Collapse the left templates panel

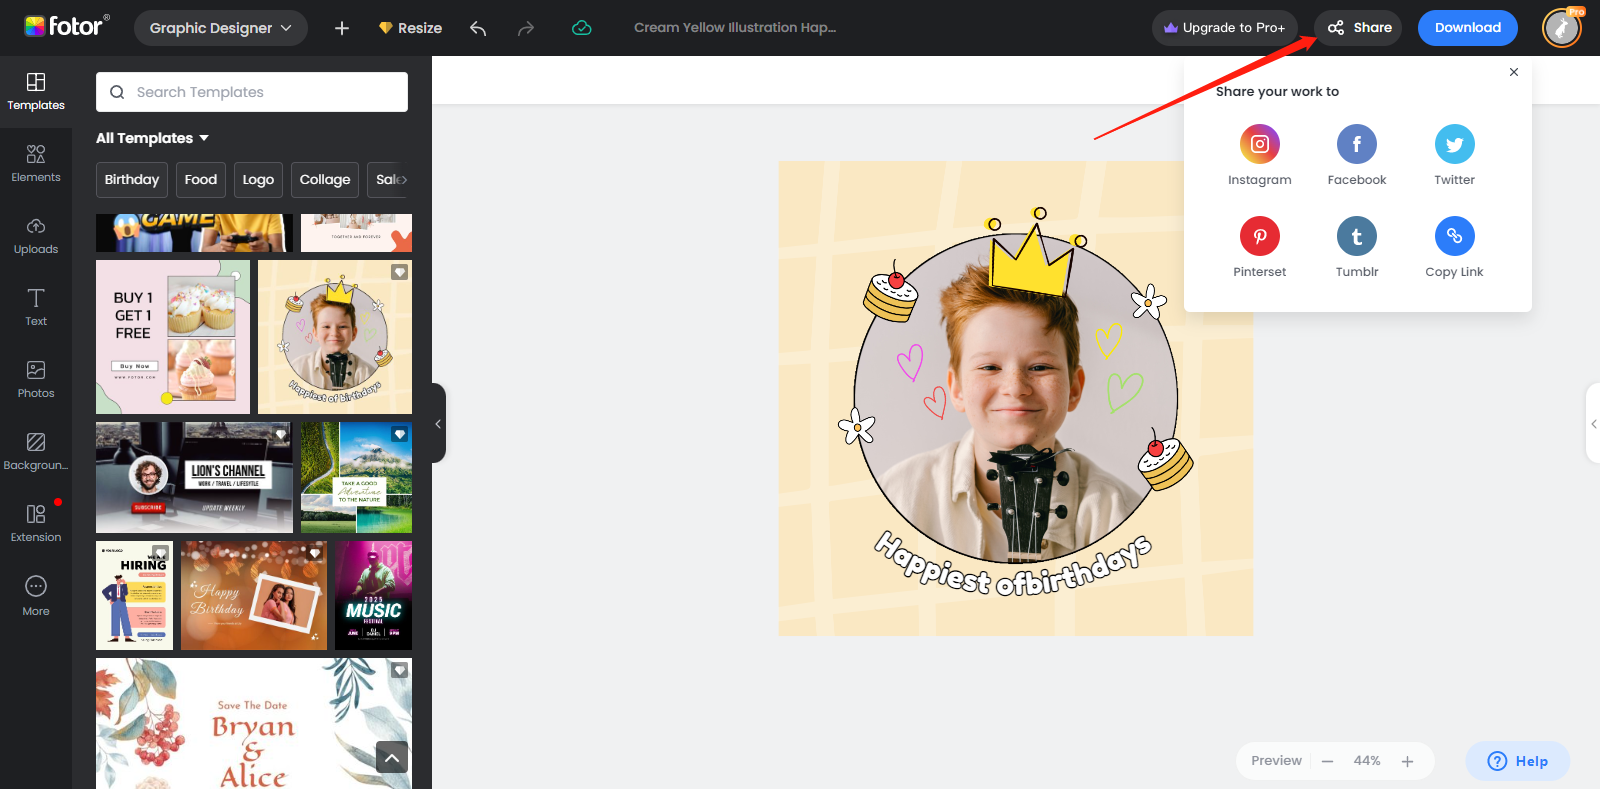point(438,423)
